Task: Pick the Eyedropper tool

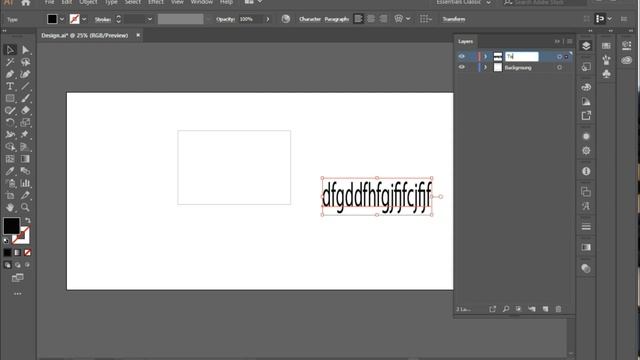Action: pyautogui.click(x=10, y=171)
